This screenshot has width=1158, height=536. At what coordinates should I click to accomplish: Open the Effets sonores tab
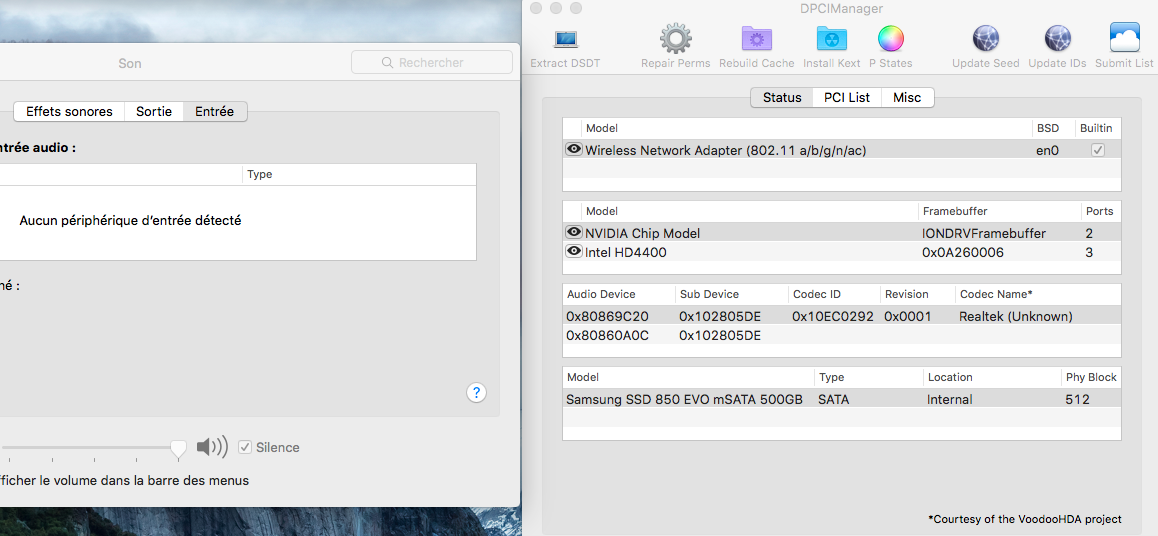pyautogui.click(x=69, y=111)
